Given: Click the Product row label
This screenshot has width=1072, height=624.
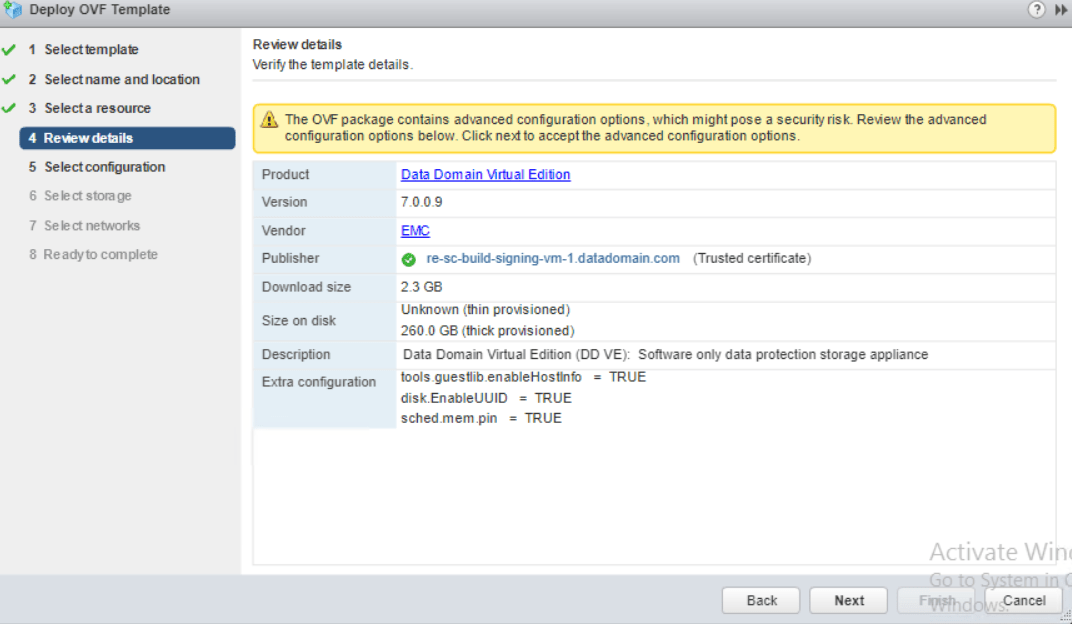Looking at the screenshot, I should (x=286, y=175).
